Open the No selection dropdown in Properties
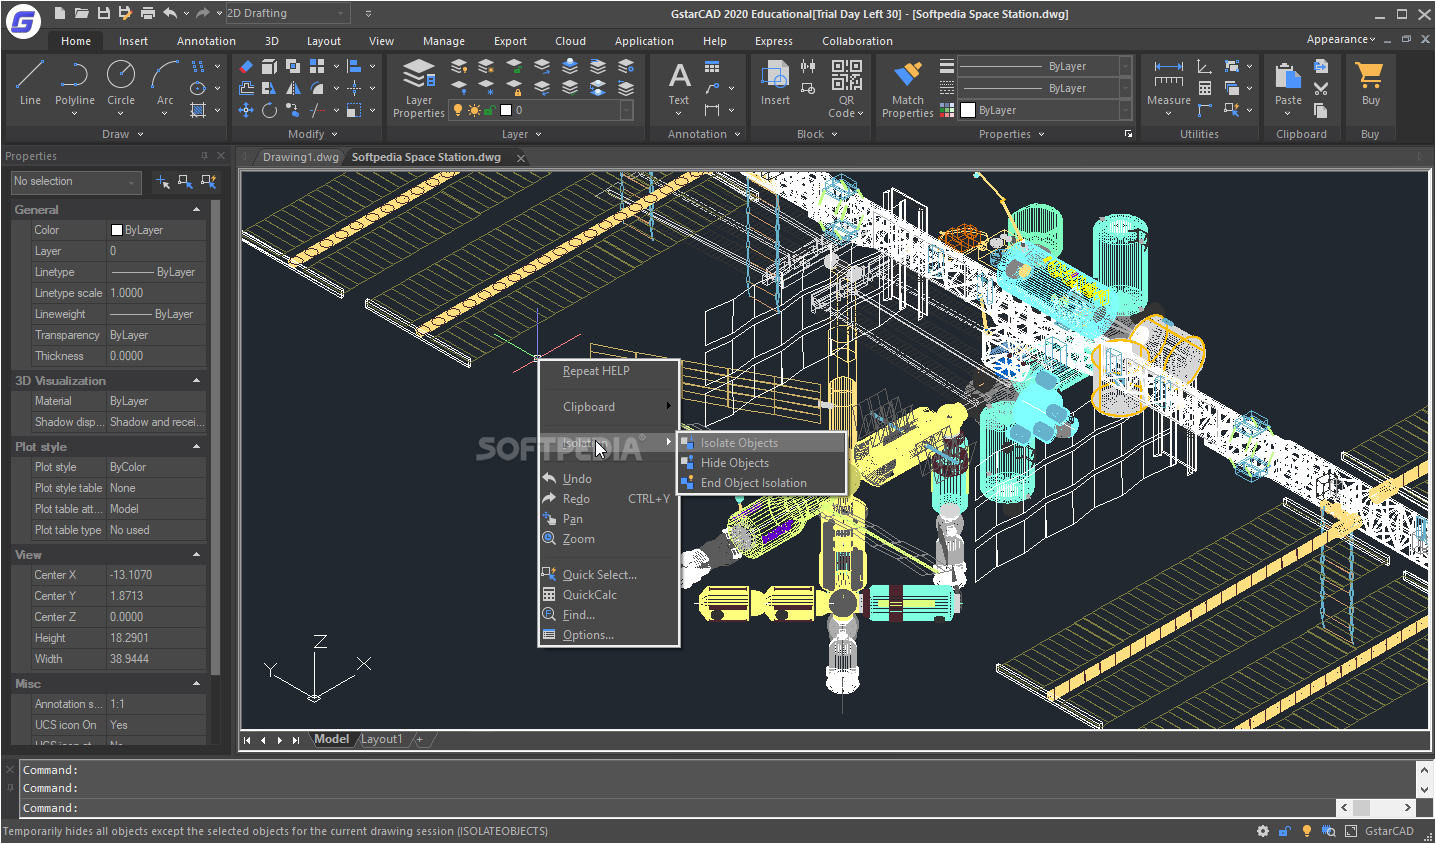This screenshot has height=844, width=1436. pyautogui.click(x=76, y=181)
